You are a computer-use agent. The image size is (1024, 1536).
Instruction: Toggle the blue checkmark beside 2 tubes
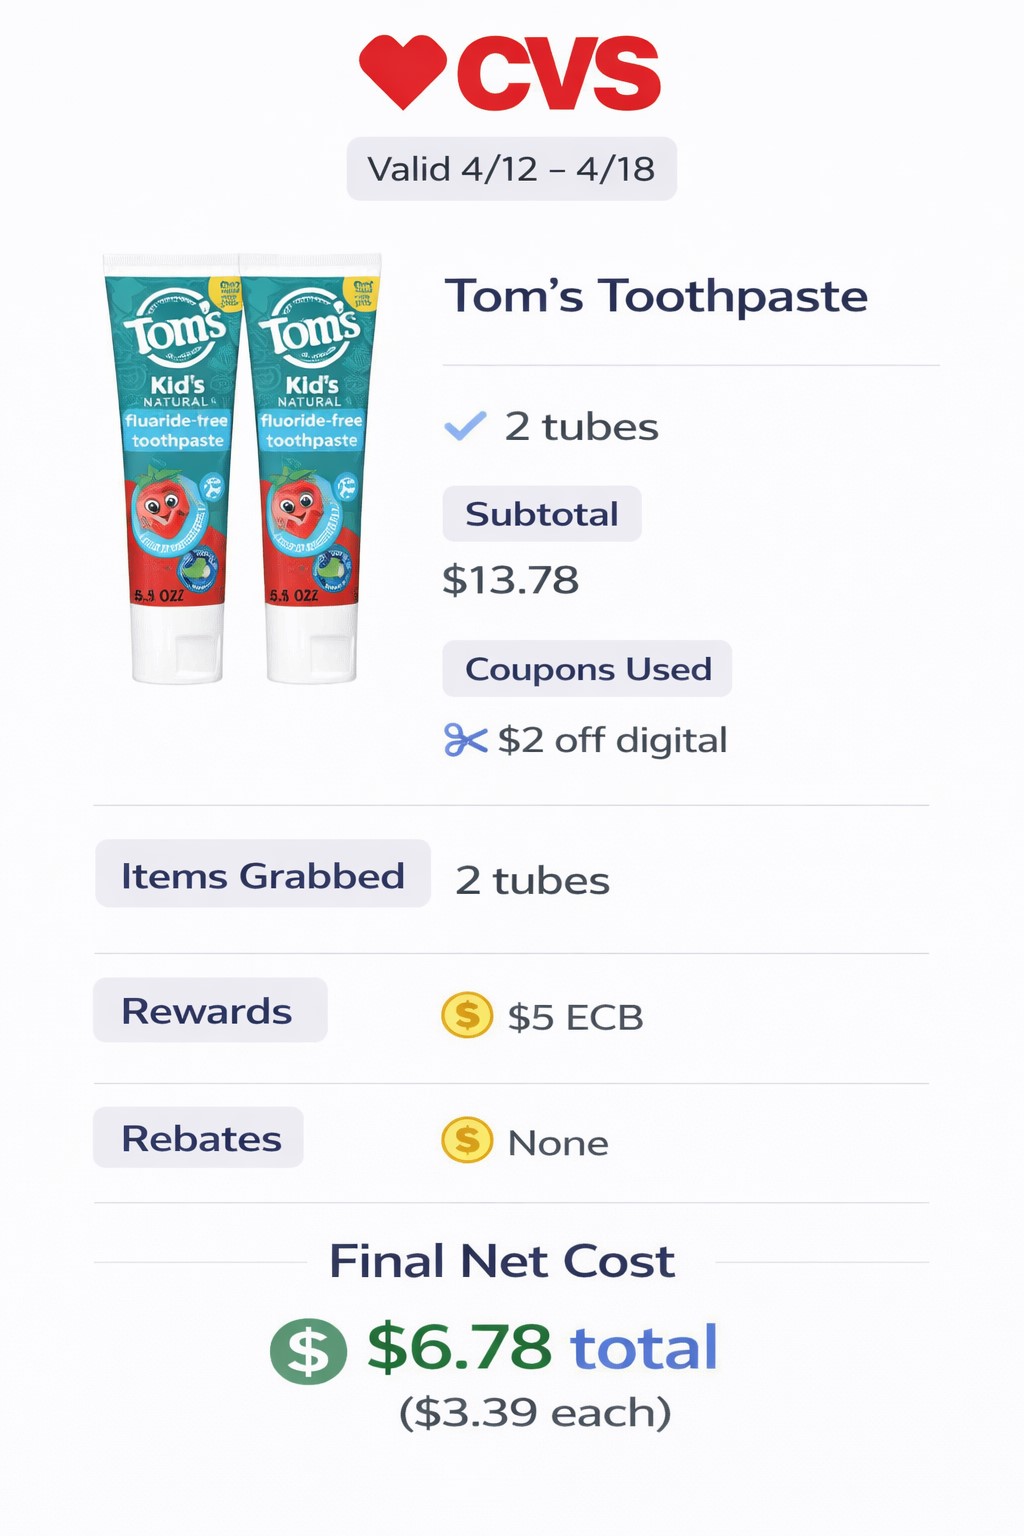465,427
